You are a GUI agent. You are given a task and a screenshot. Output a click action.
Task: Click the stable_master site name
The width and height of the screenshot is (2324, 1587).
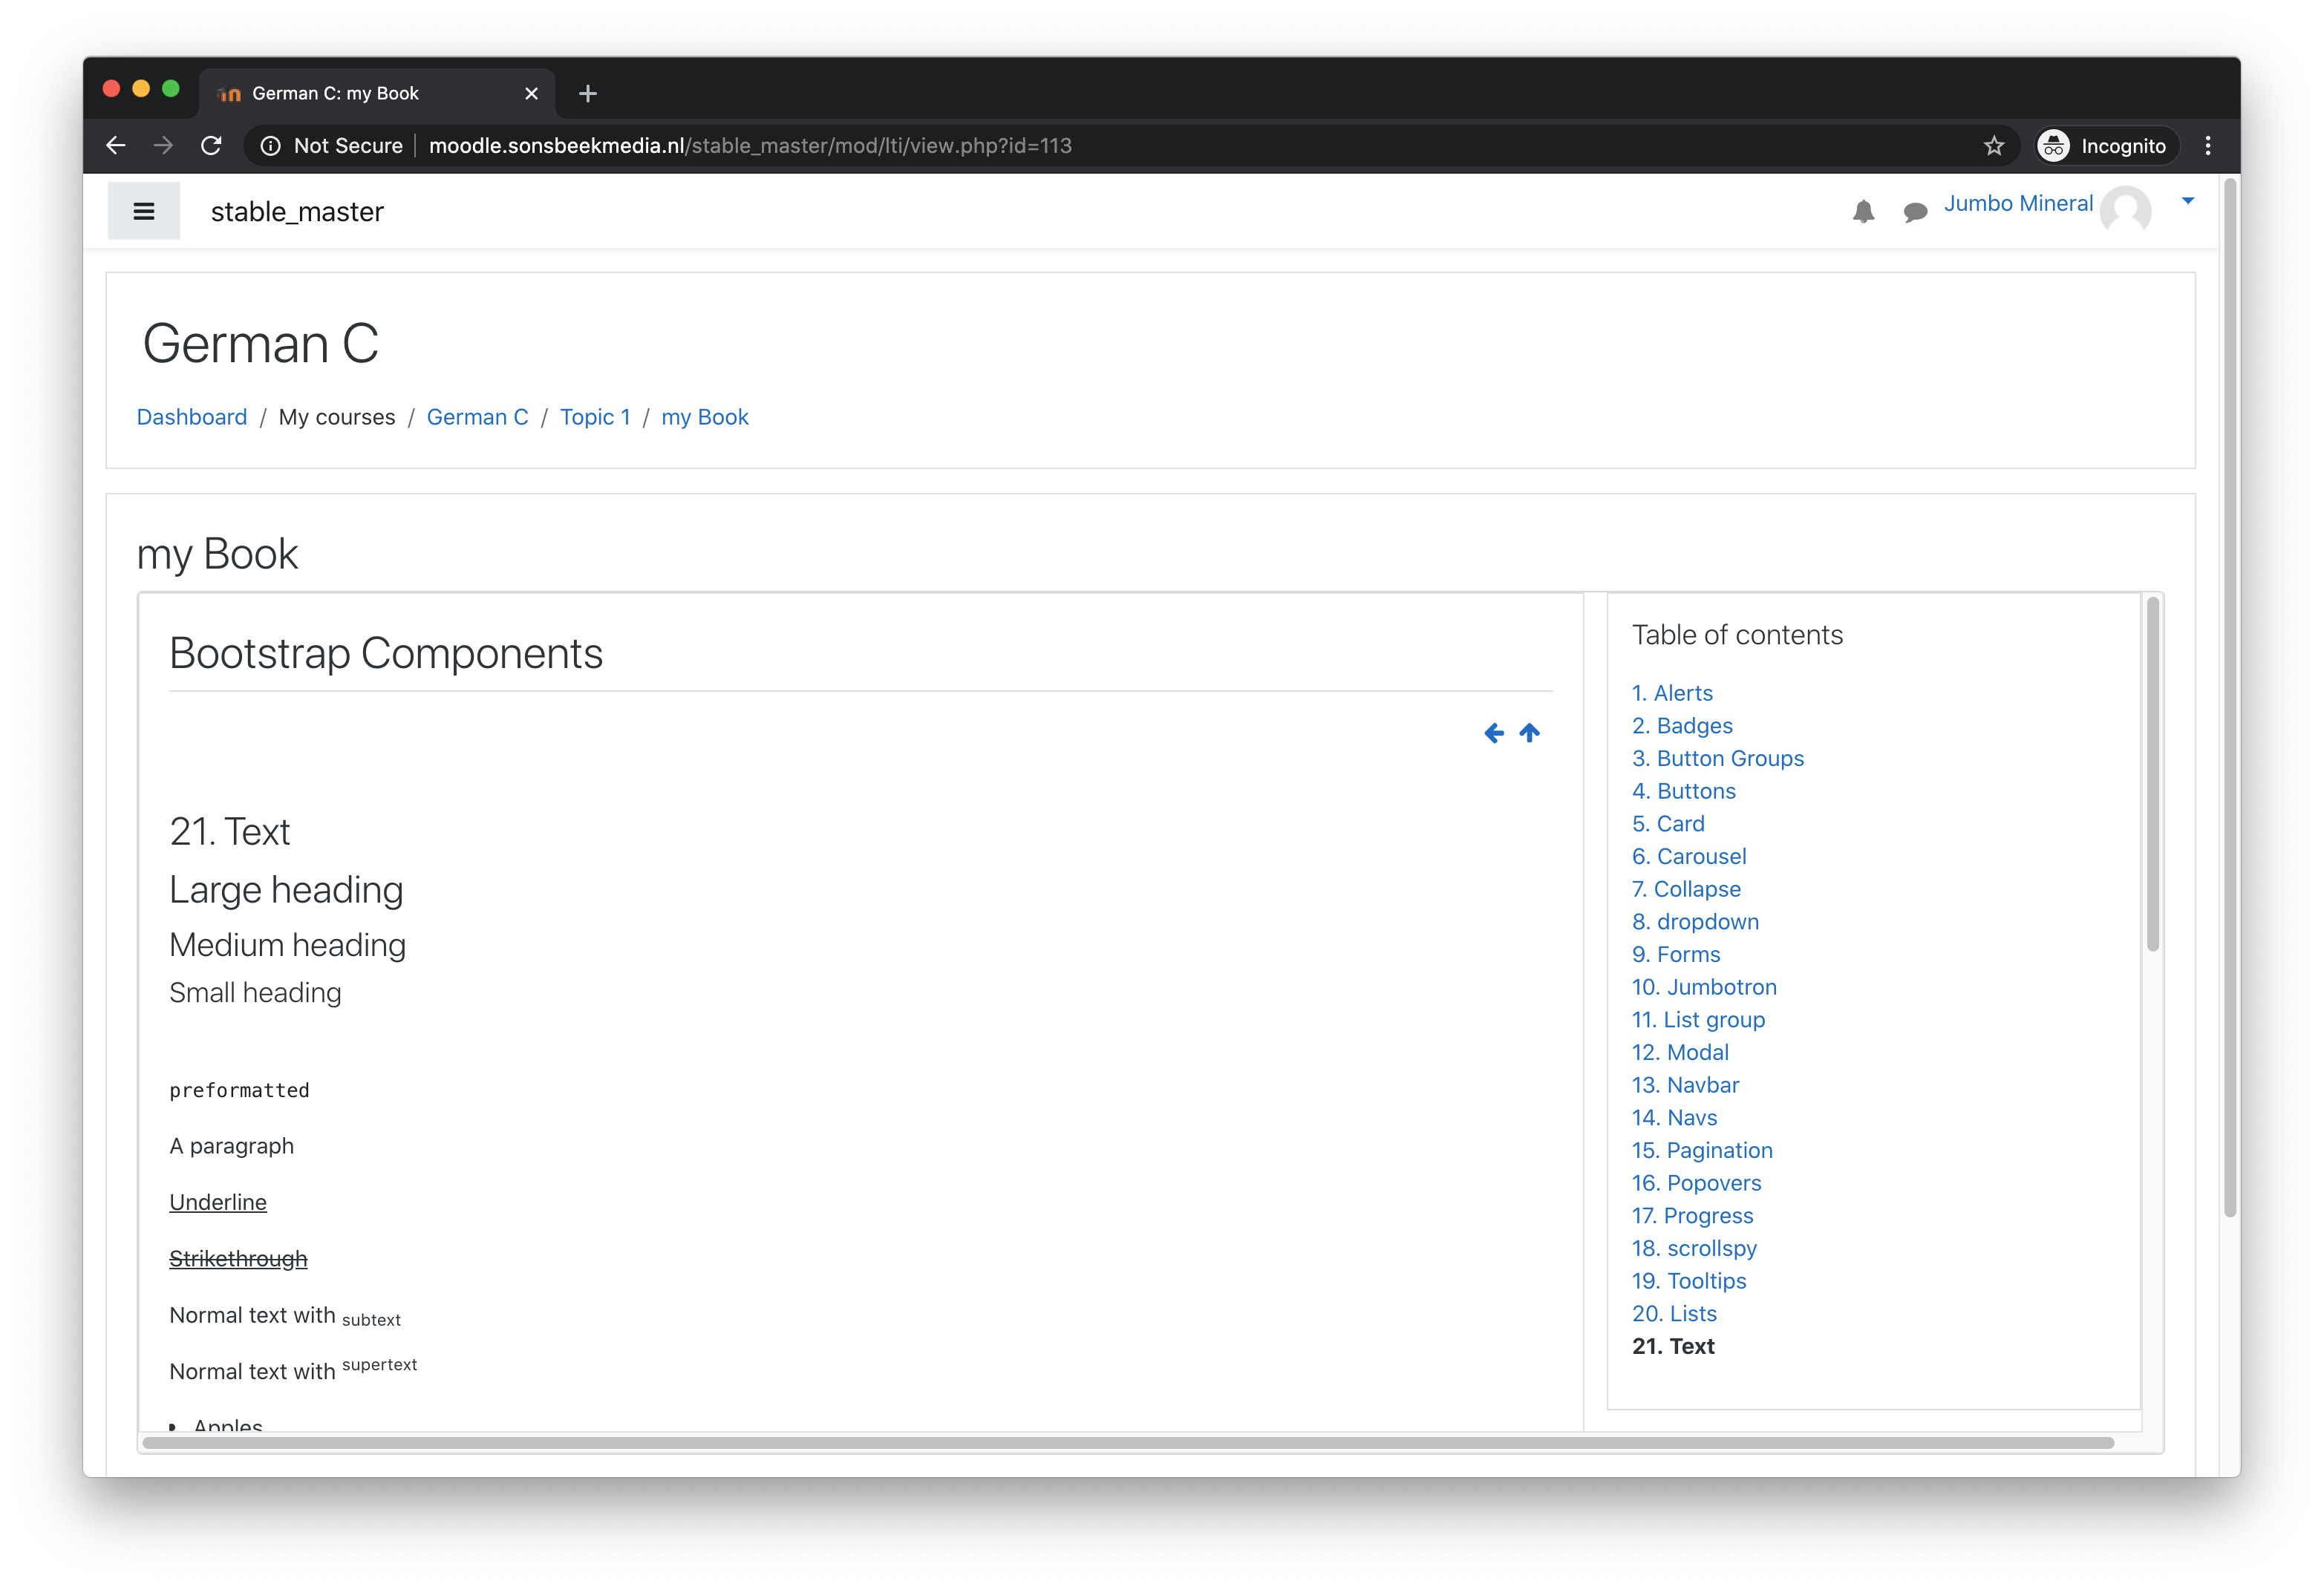pos(297,212)
